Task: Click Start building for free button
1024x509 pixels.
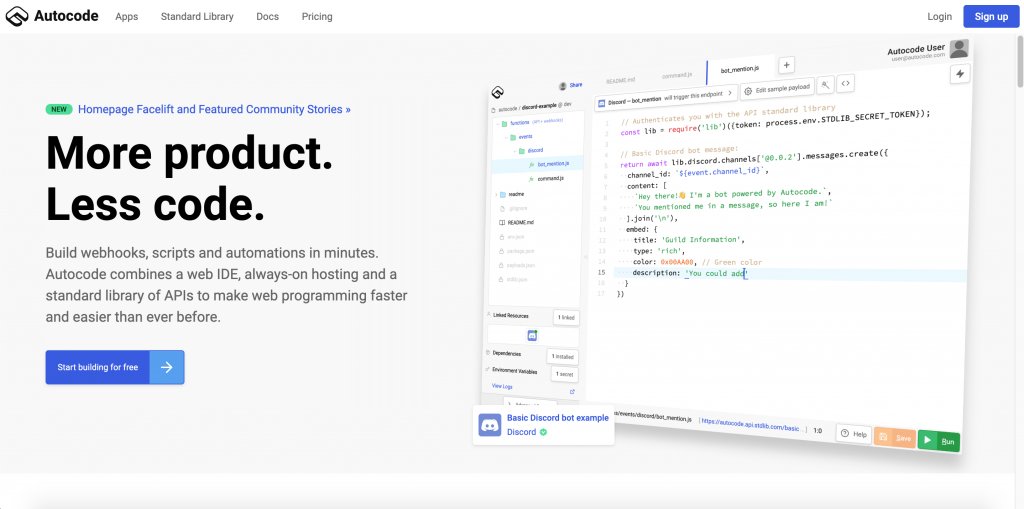Action: click(x=115, y=367)
